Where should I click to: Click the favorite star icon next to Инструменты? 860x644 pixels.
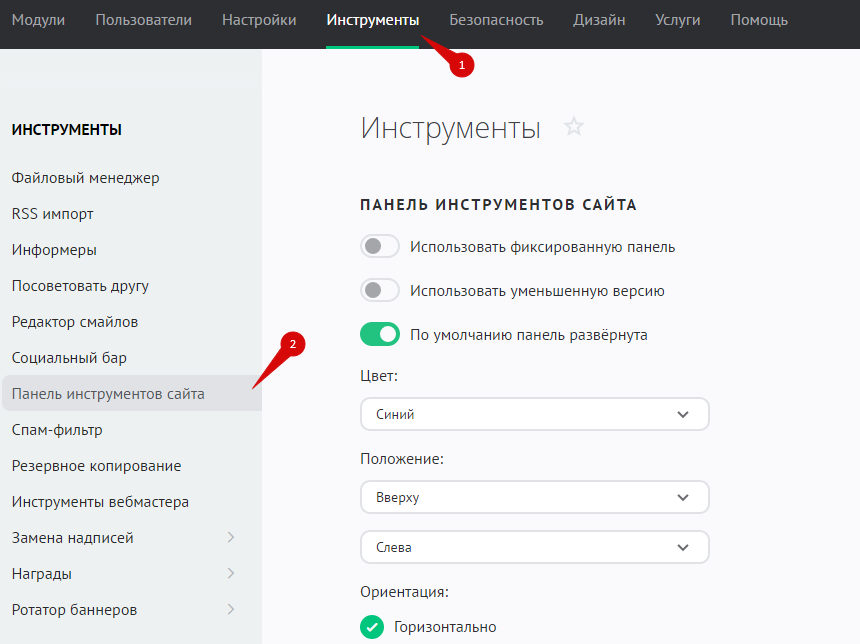tap(573, 127)
